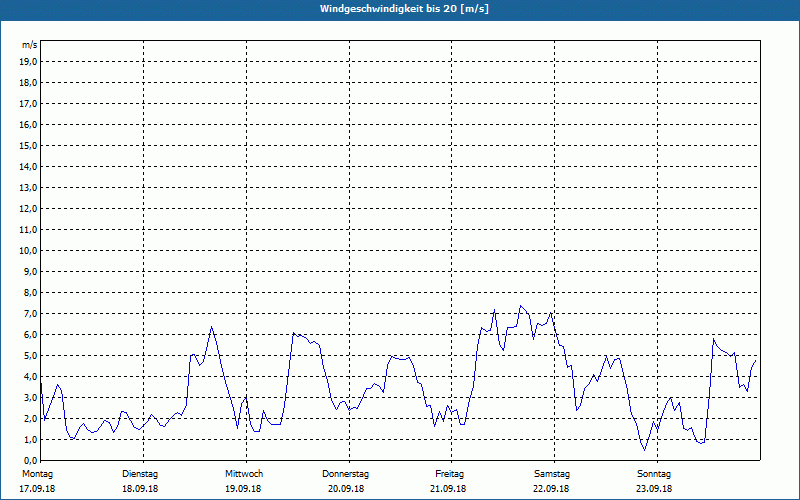Click the 2,0 axis value
Viewport: 800px width, 500px height.
(30, 418)
